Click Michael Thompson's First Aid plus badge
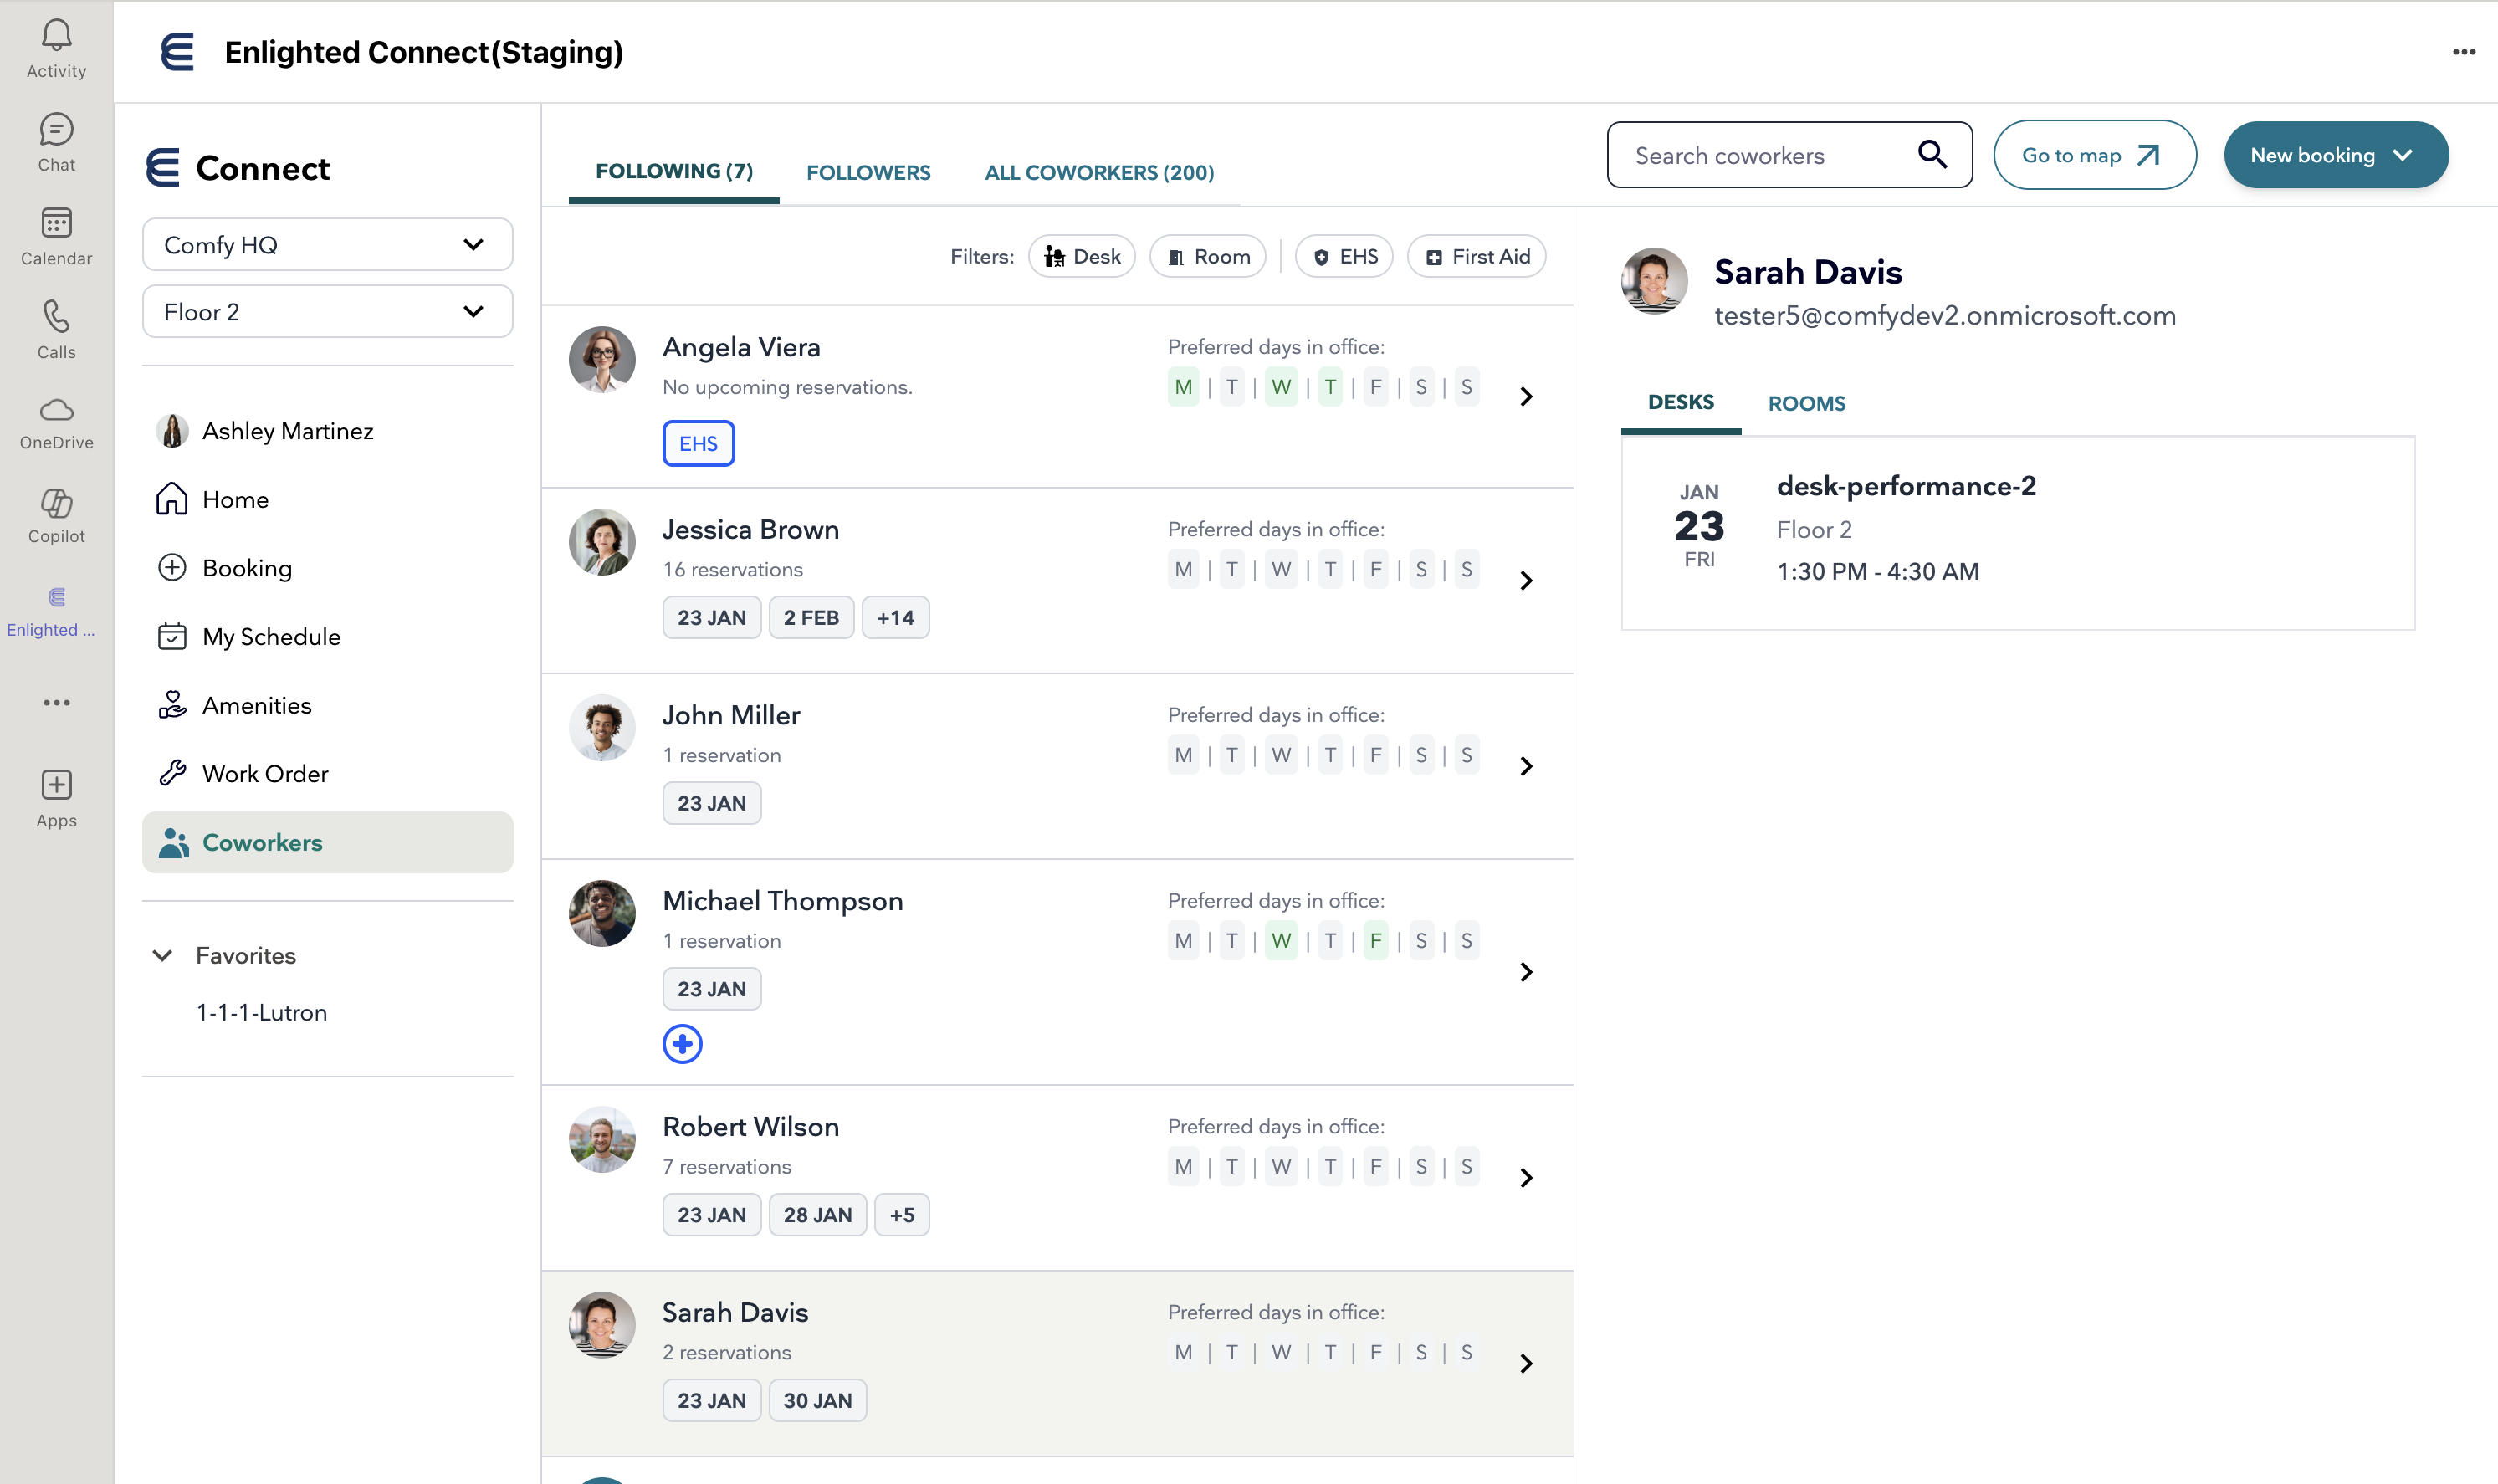This screenshot has height=1484, width=2498. (683, 1044)
